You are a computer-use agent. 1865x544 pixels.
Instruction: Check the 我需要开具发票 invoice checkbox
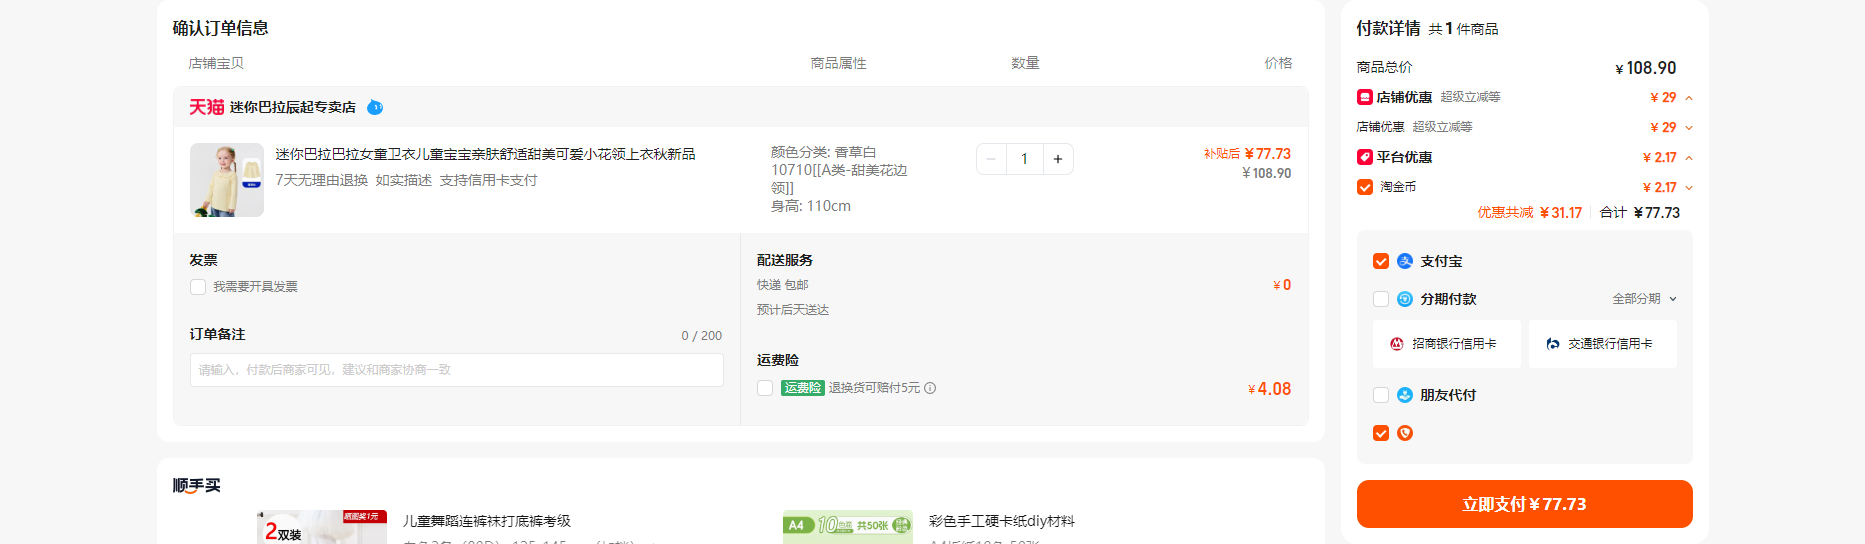(198, 287)
